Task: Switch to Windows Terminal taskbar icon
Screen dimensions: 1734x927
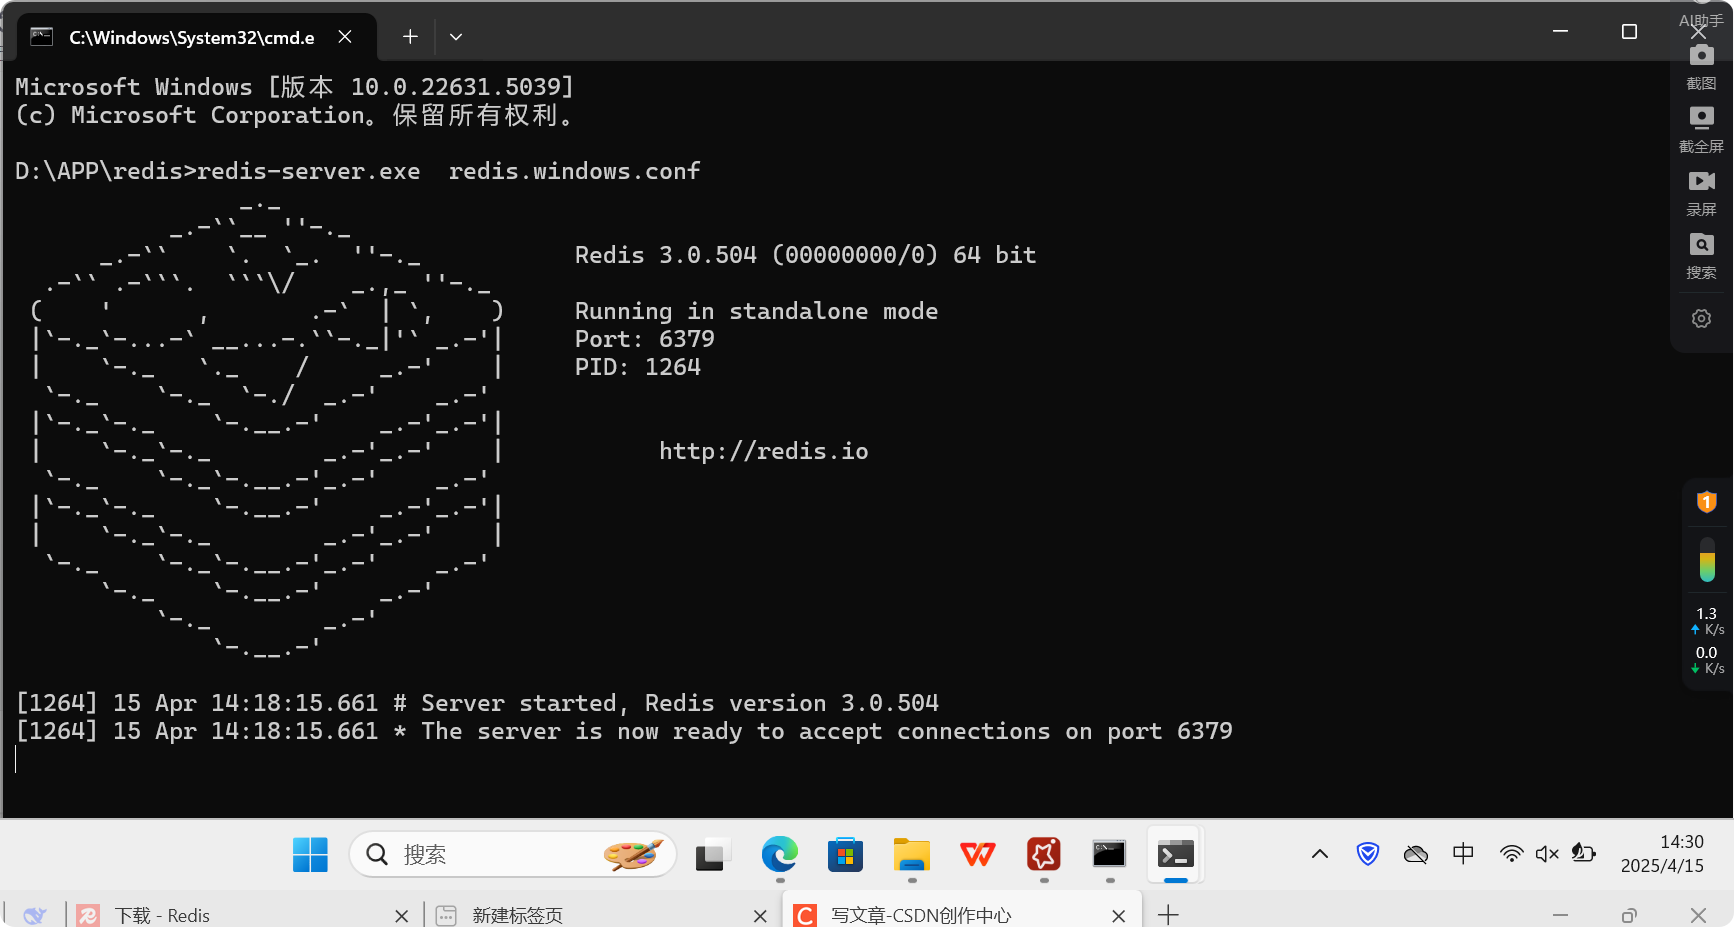Action: (1175, 855)
